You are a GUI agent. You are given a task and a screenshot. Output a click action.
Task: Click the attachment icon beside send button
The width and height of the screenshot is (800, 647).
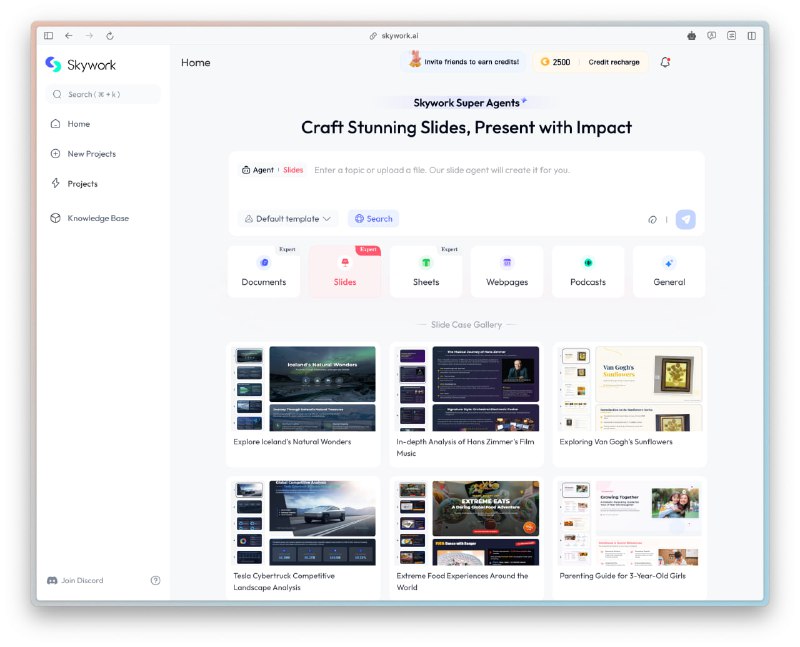[x=652, y=220]
